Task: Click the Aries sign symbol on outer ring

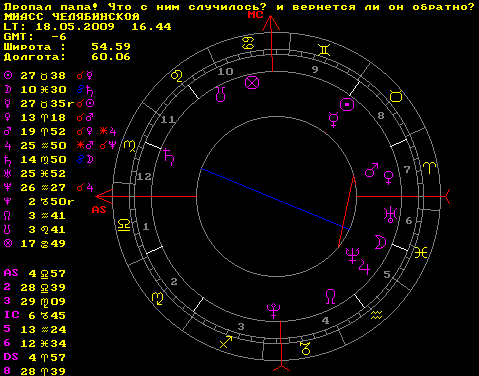Action: click(x=430, y=168)
